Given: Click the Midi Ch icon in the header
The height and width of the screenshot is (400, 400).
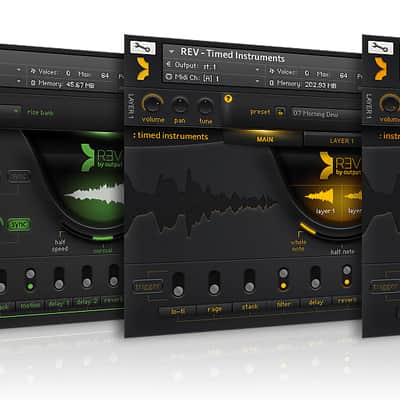Looking at the screenshot, I should [x=169, y=77].
